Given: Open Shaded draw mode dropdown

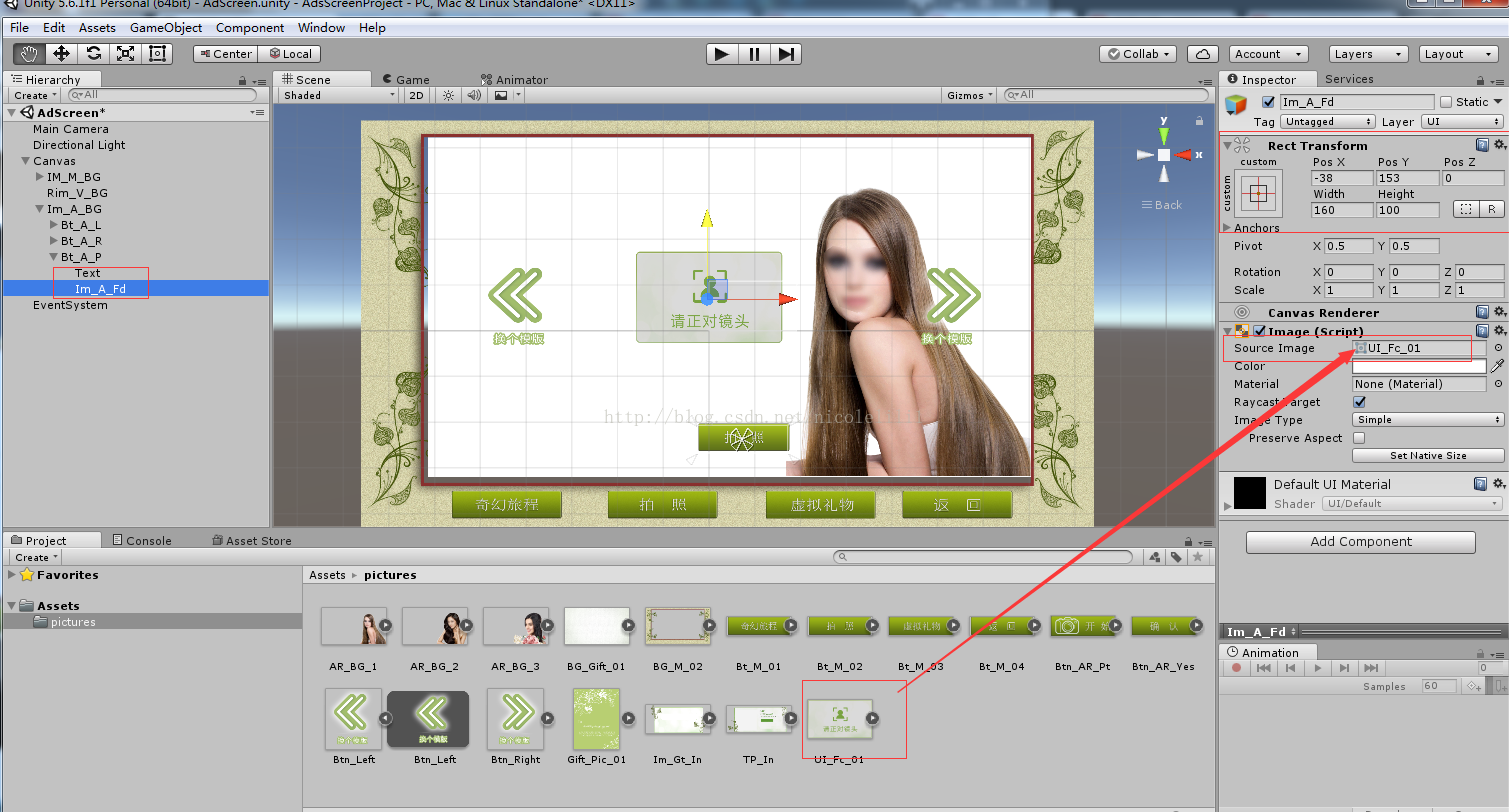Looking at the screenshot, I should click(x=339, y=95).
